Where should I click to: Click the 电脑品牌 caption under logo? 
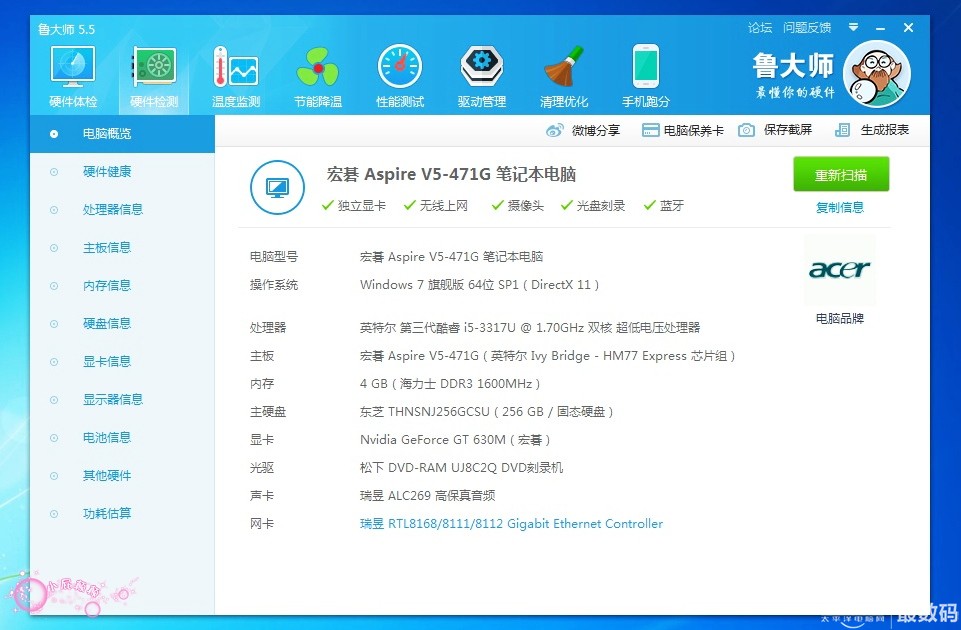coord(840,318)
